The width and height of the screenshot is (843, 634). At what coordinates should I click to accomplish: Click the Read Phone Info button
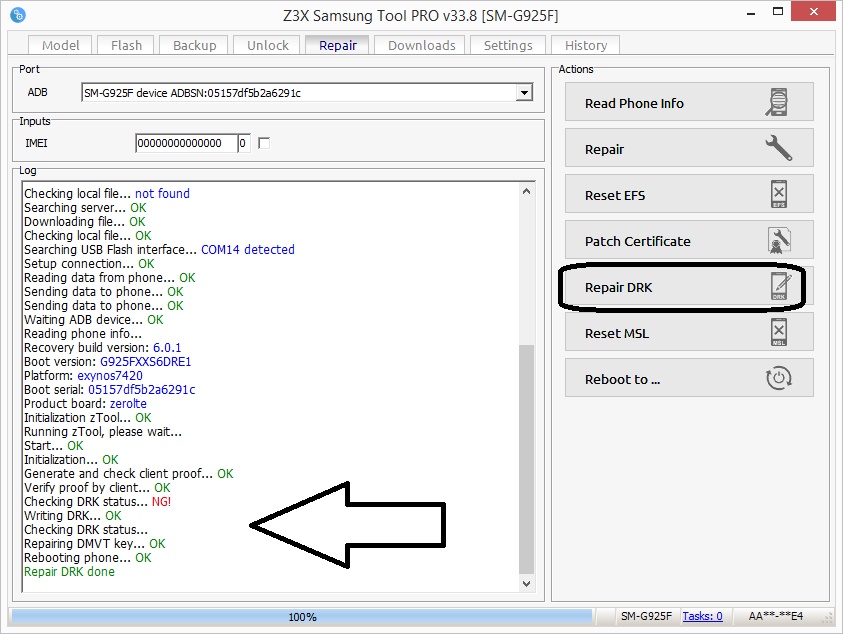tap(689, 102)
